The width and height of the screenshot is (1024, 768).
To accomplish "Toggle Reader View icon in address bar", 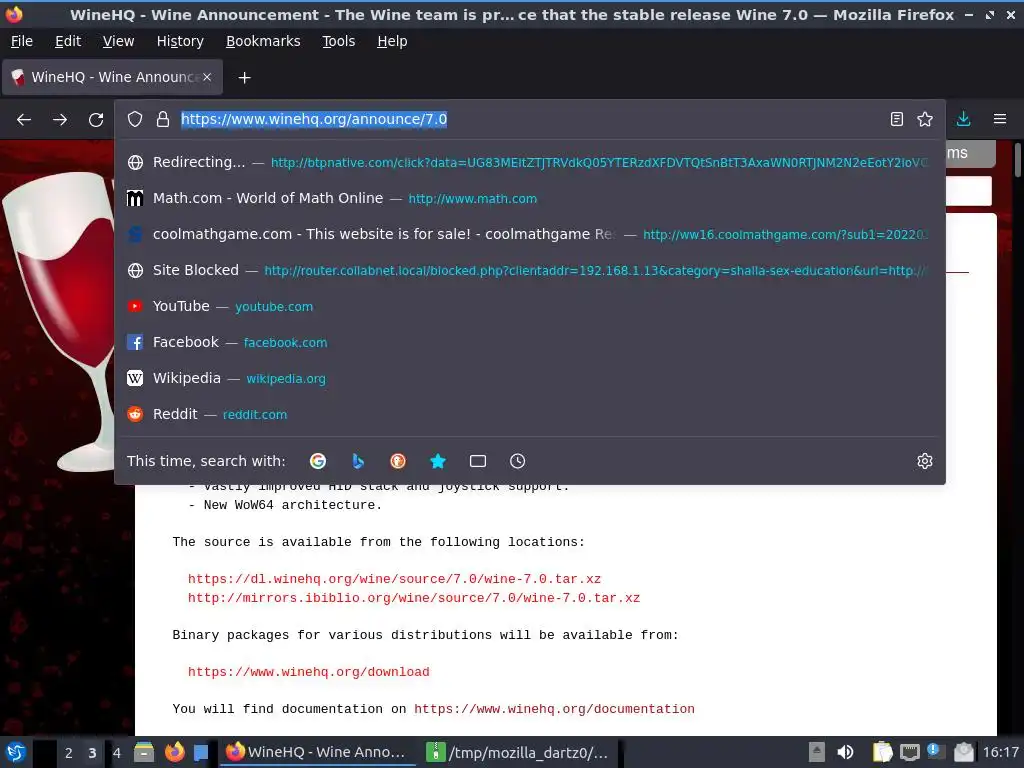I will [x=897, y=119].
